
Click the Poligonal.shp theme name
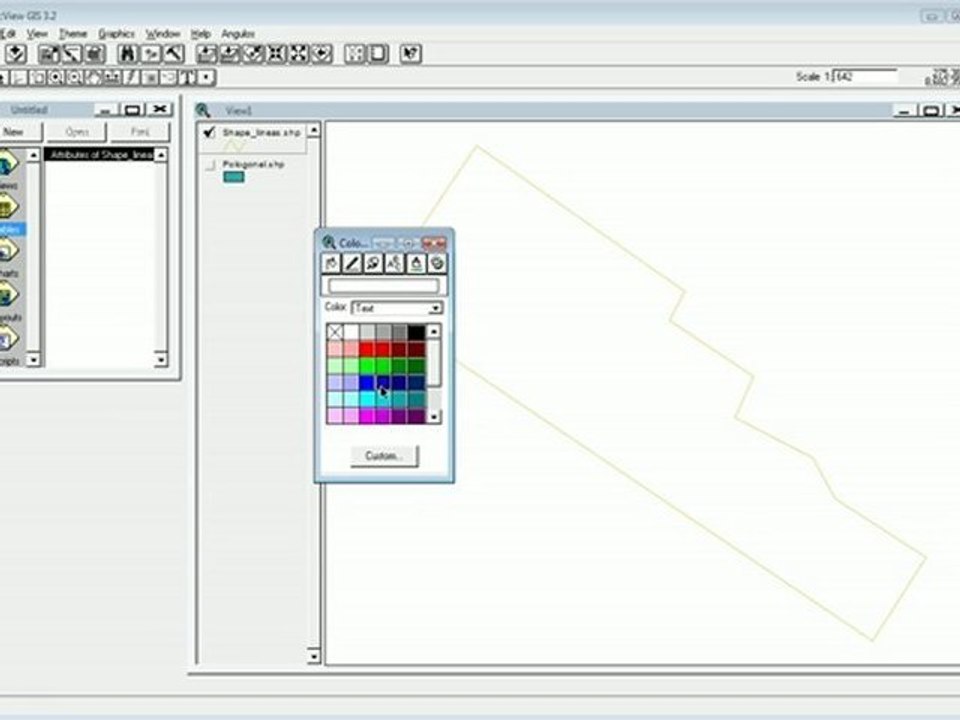(x=253, y=164)
